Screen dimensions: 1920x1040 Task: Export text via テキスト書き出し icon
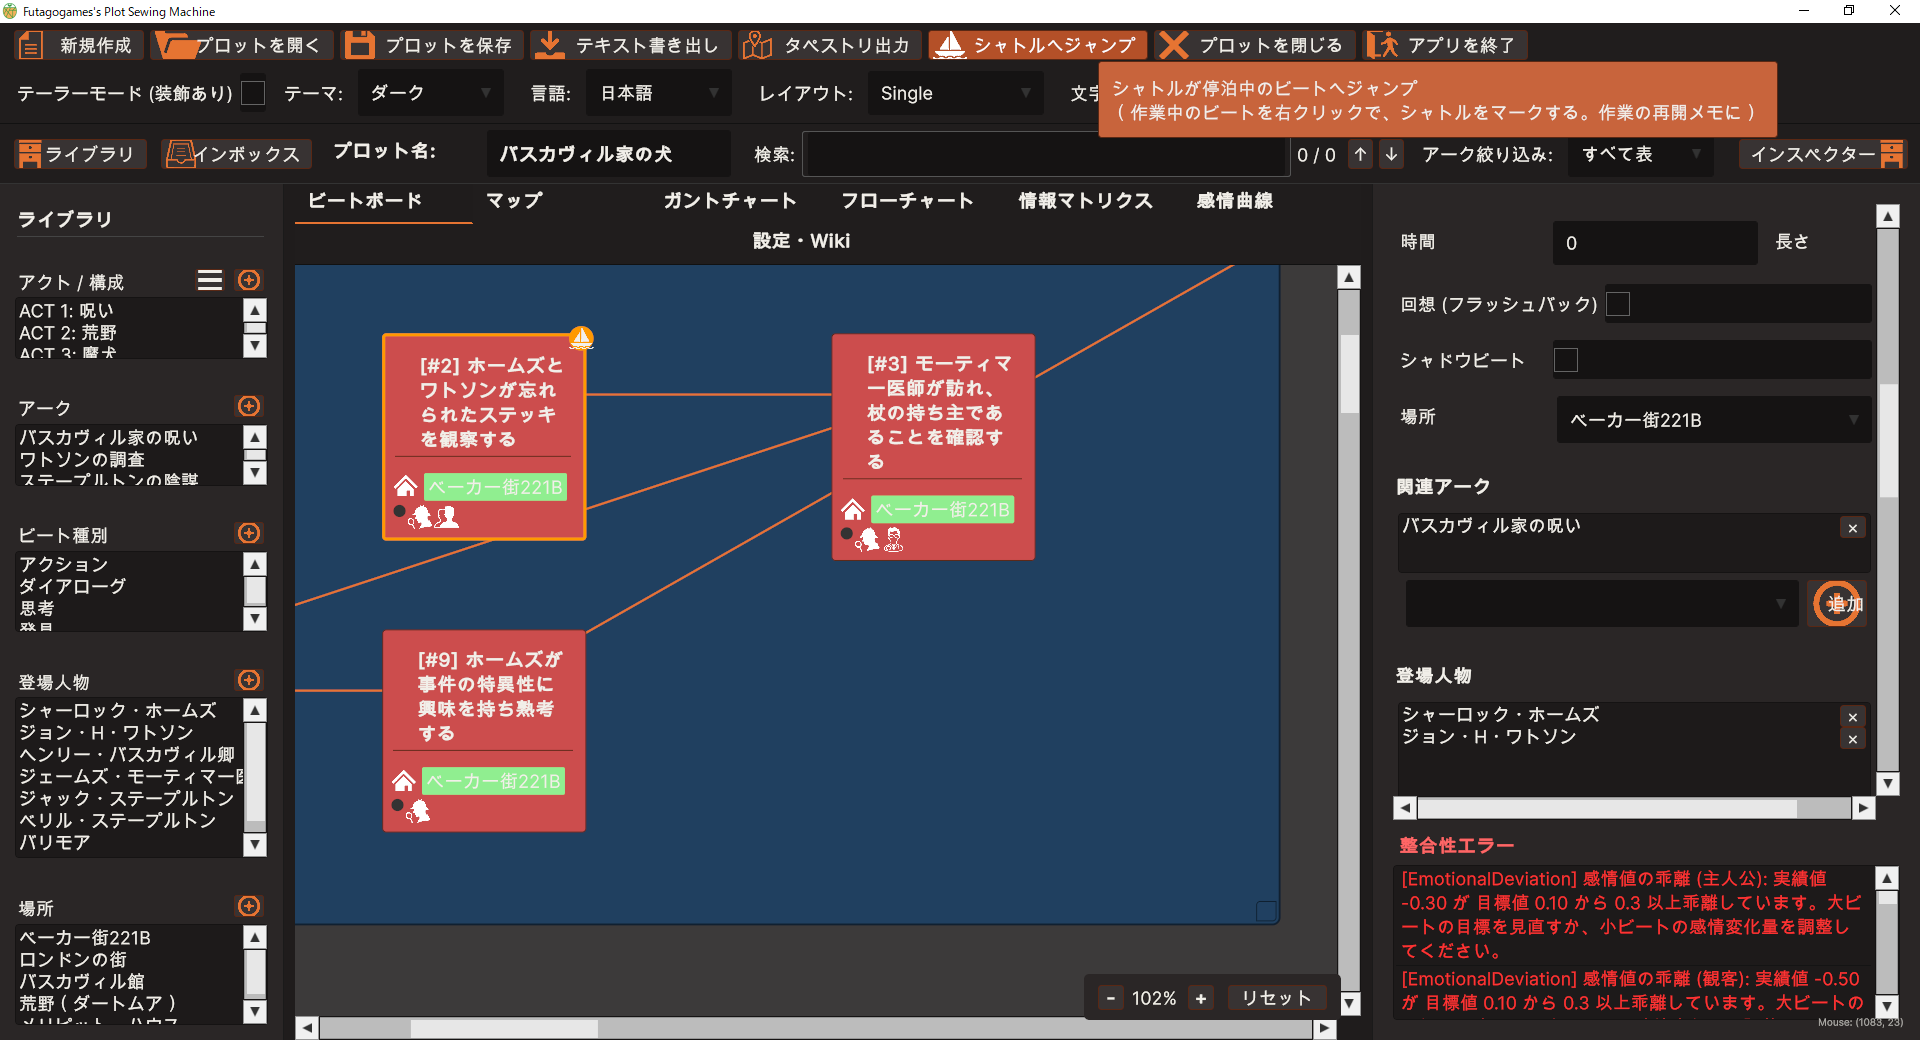click(x=548, y=45)
